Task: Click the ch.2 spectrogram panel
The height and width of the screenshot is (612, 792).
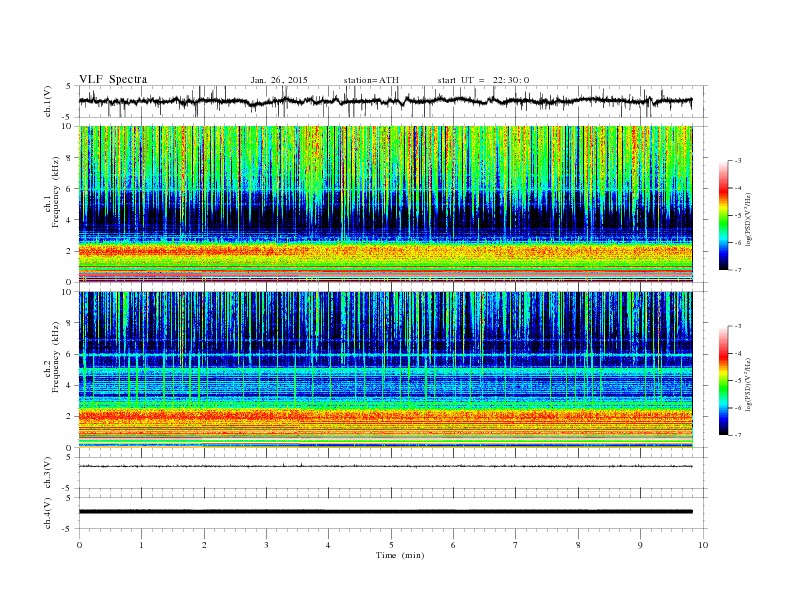Action: 385,369
